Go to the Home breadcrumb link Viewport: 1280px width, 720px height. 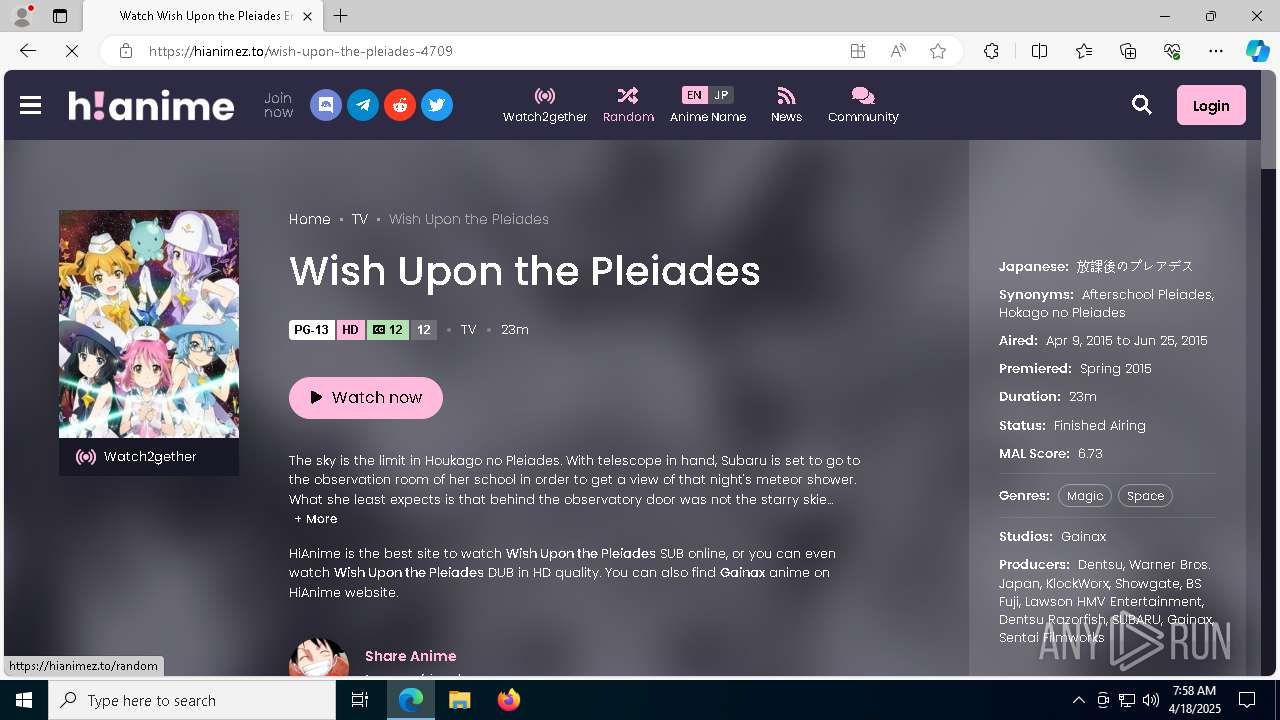310,219
